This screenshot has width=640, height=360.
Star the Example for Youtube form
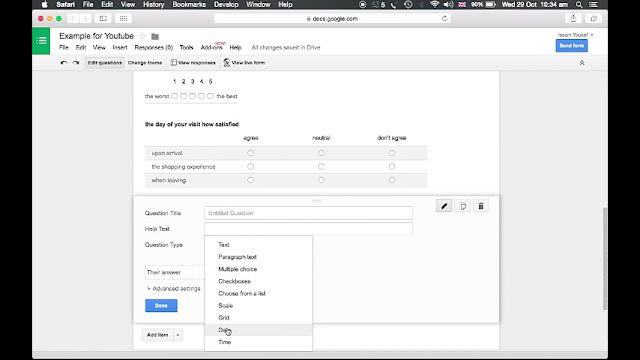[x=142, y=36]
